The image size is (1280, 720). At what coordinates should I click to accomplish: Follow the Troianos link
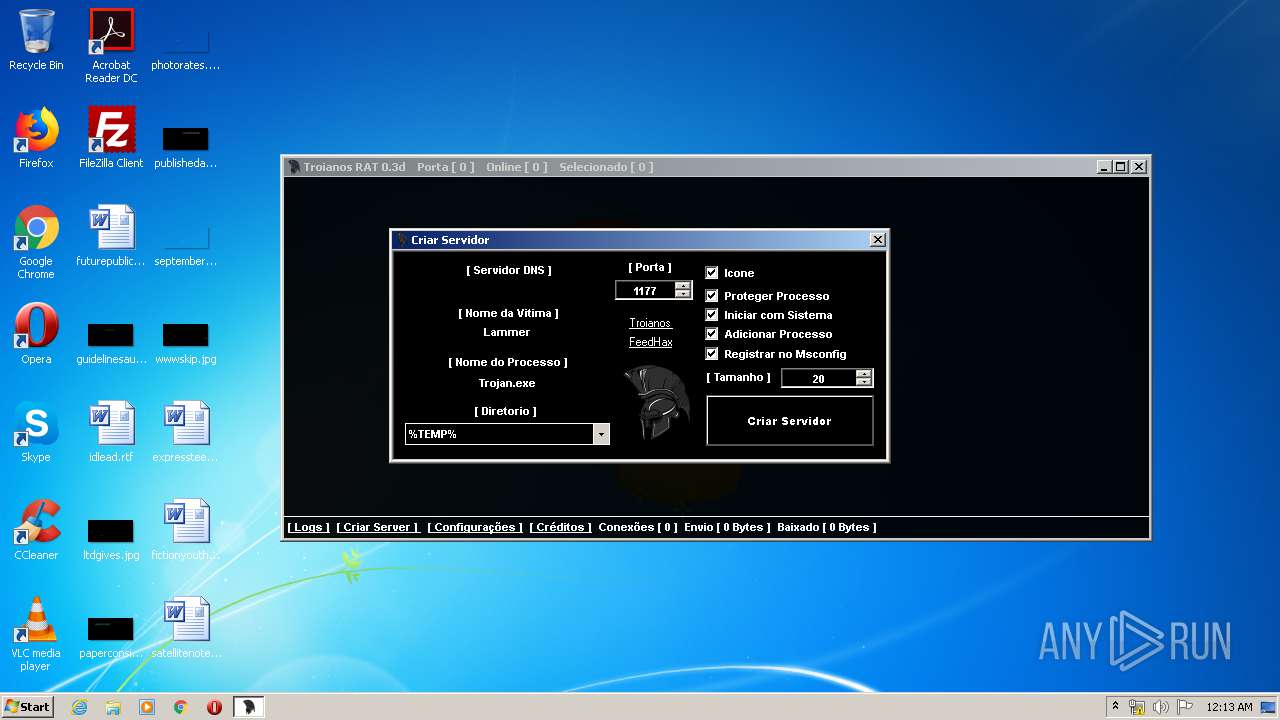[x=650, y=323]
